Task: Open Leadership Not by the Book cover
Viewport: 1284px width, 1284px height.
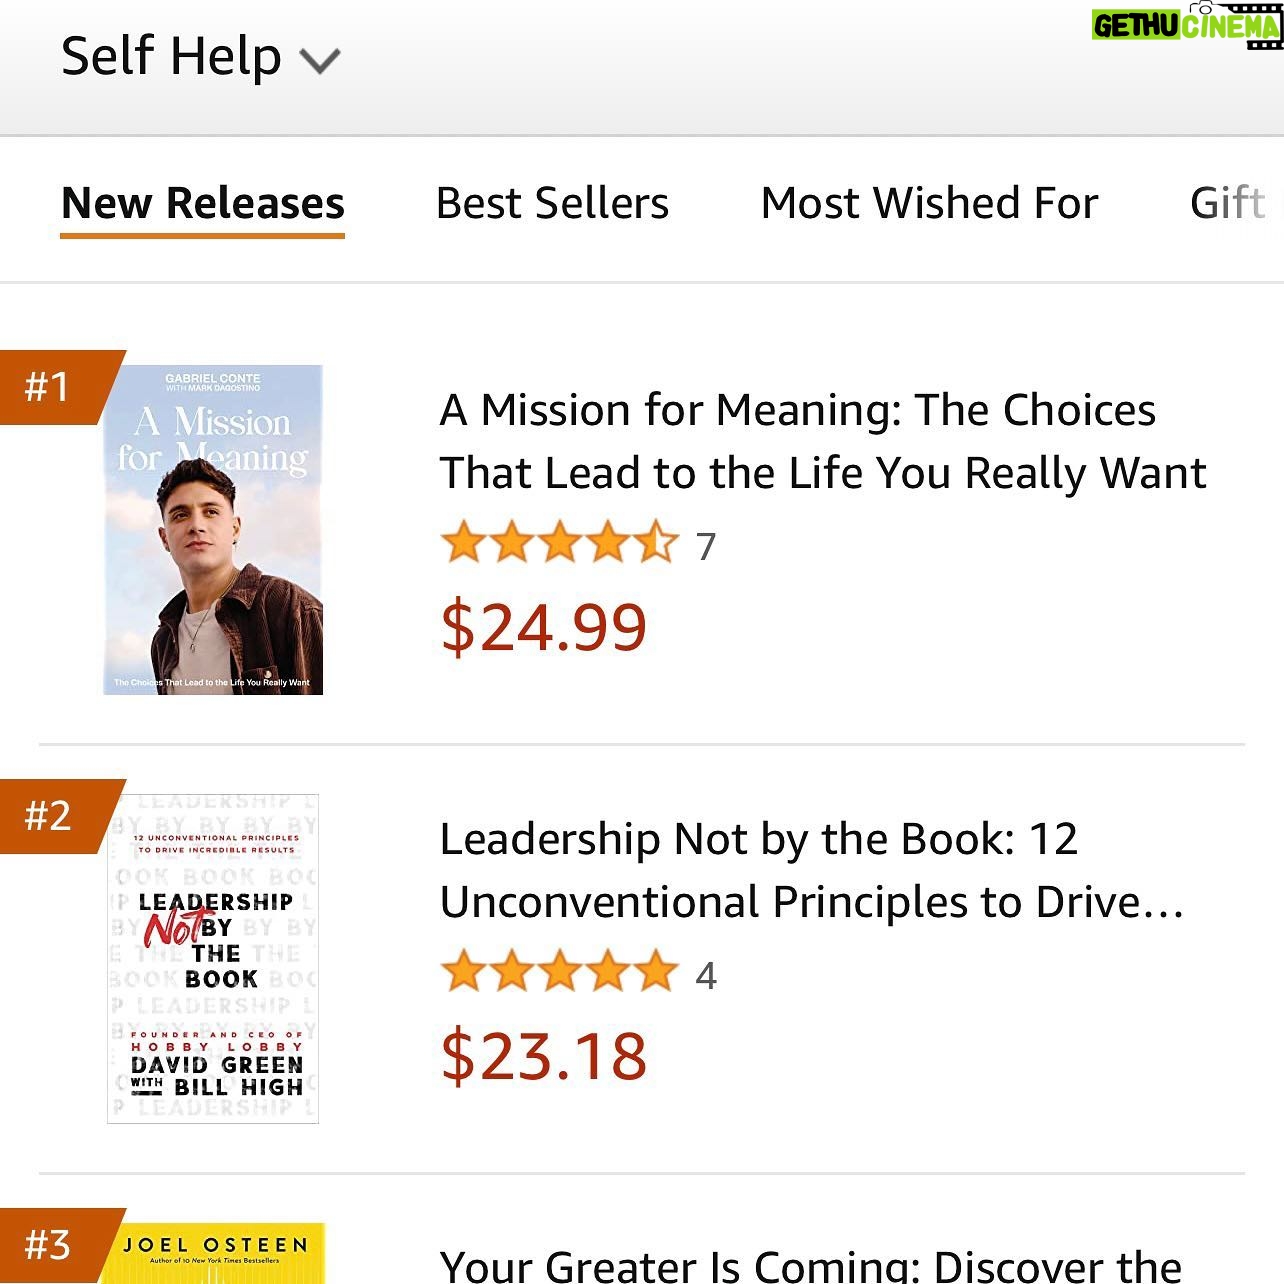Action: pyautogui.click(x=213, y=958)
